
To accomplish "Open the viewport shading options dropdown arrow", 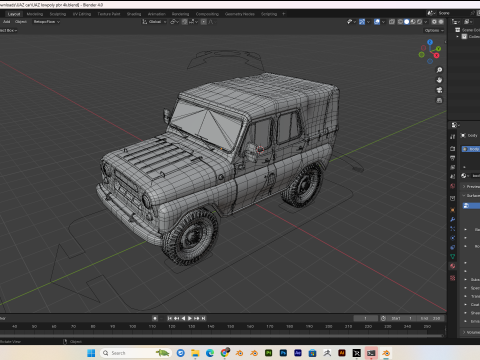I will tap(425, 22).
